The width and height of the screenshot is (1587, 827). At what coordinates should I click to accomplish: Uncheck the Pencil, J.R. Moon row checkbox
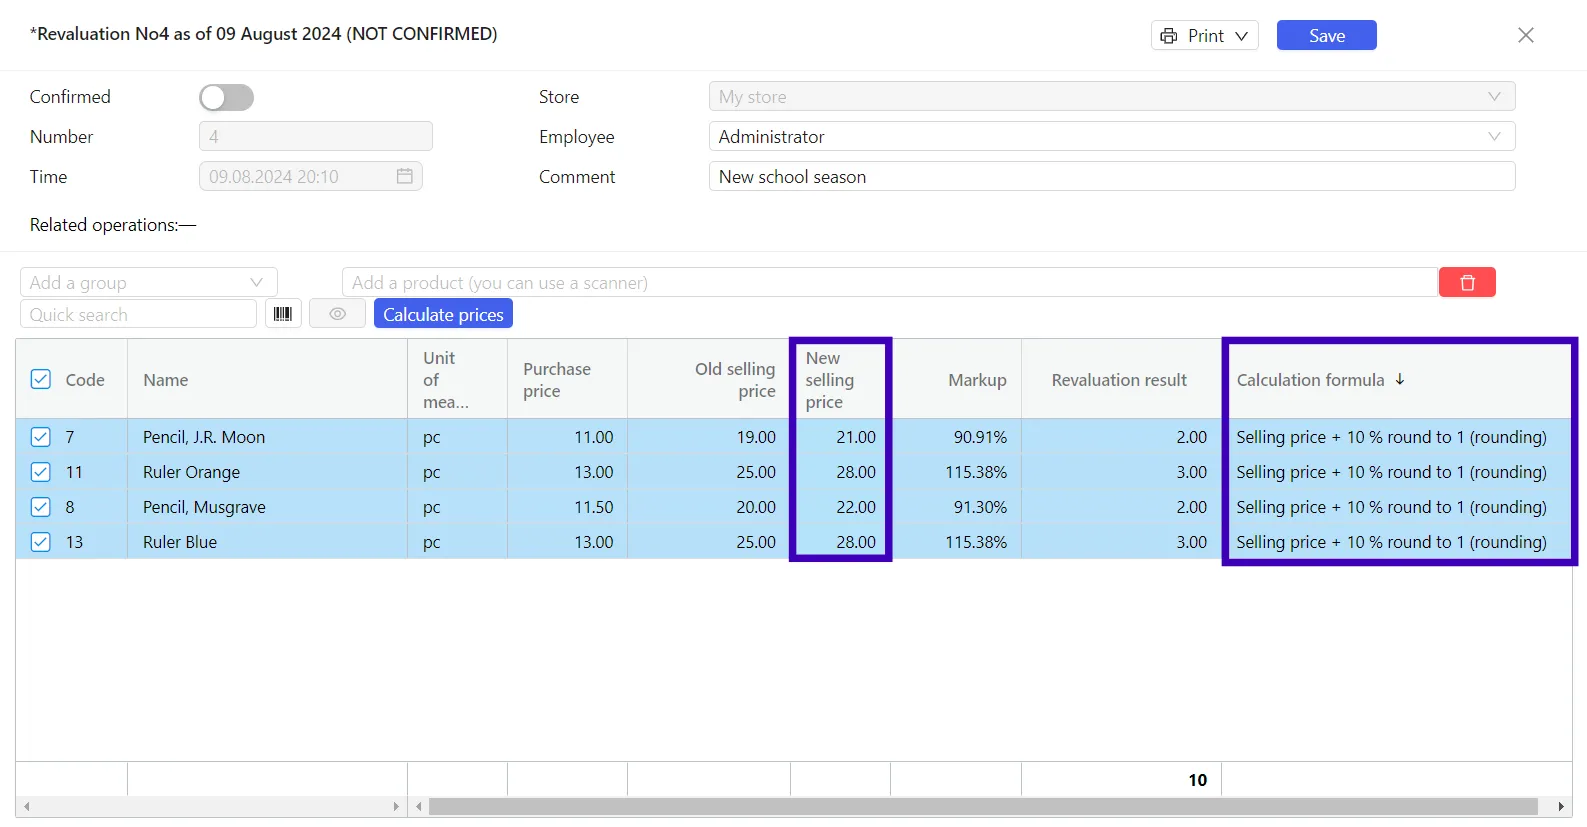(41, 437)
